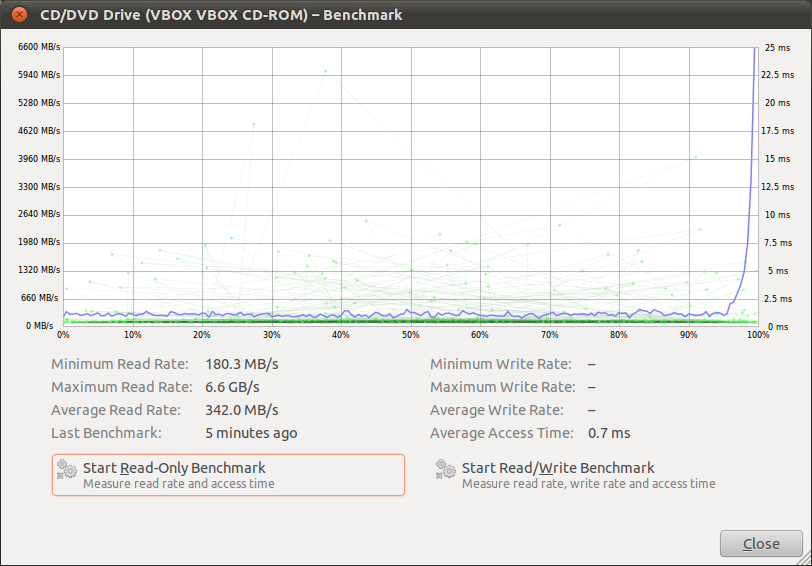
Task: Click the Close button
Action: click(761, 543)
